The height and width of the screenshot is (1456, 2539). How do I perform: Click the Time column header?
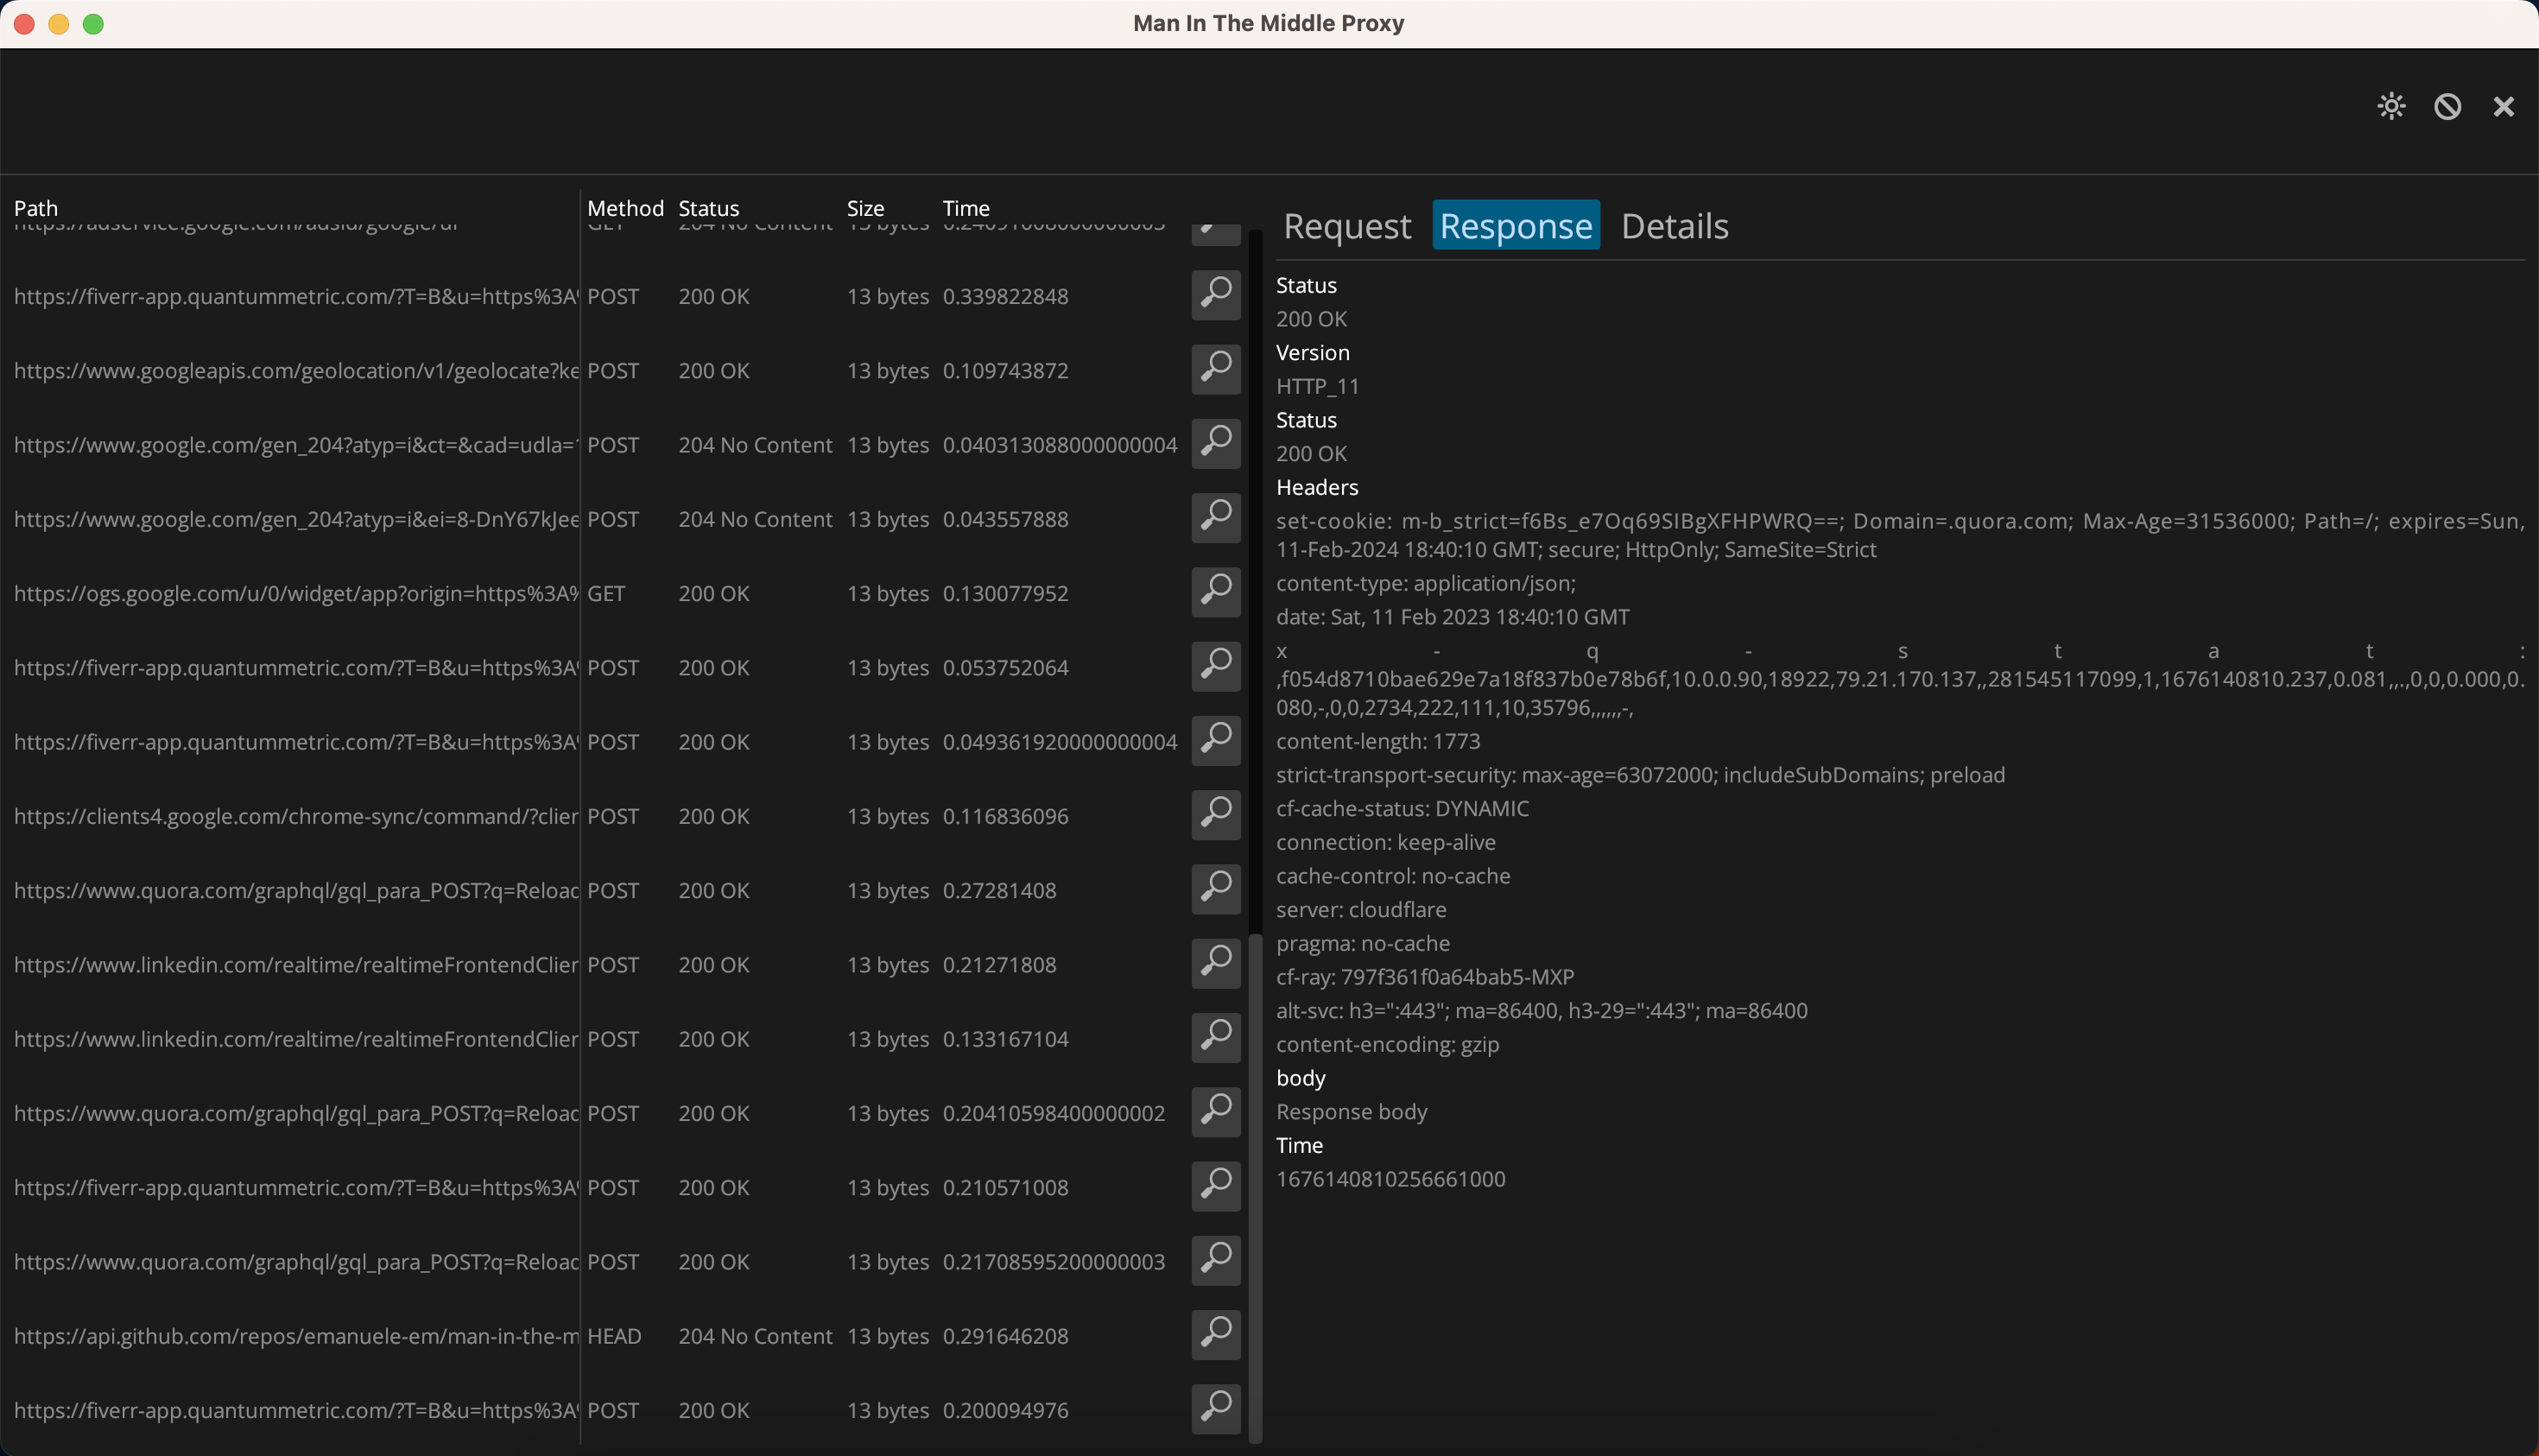pos(966,208)
